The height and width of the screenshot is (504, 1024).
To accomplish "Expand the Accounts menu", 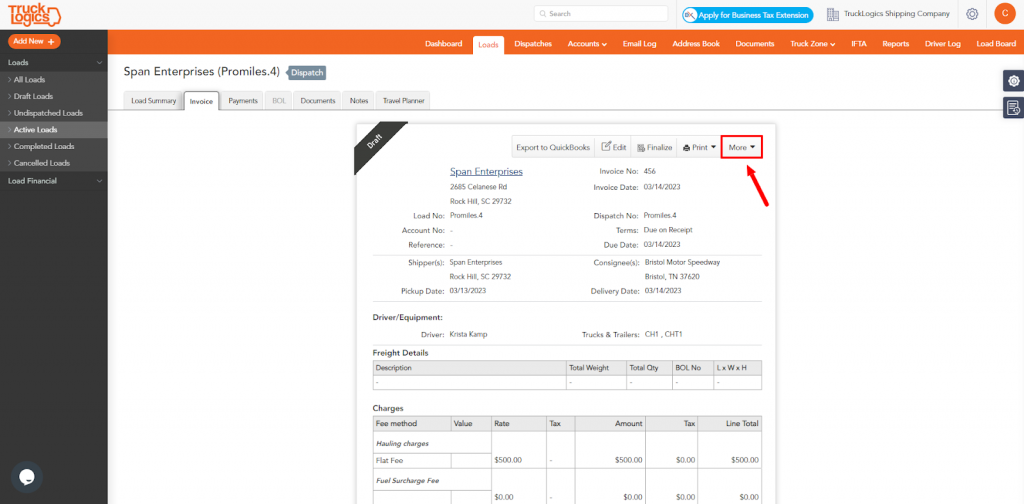I will pyautogui.click(x=586, y=44).
